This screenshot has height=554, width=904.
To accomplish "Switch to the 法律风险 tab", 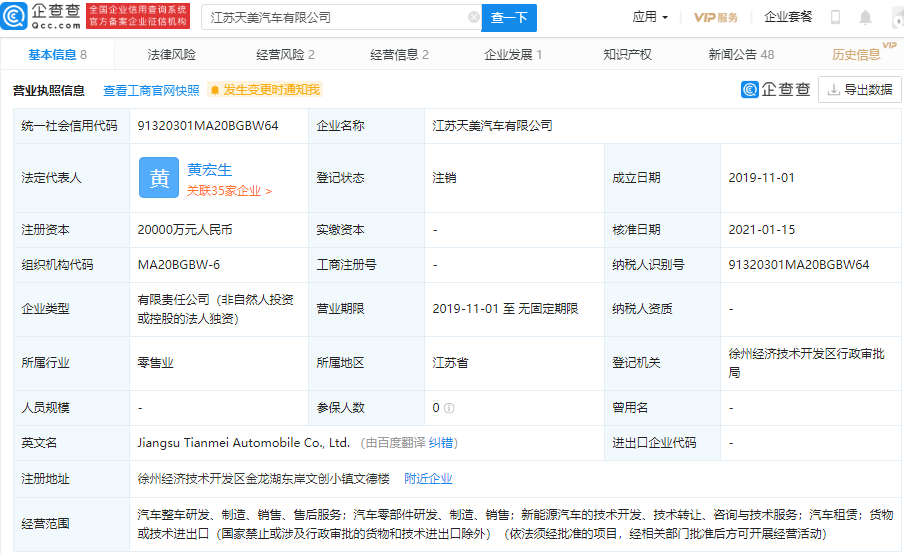I will (x=172, y=55).
